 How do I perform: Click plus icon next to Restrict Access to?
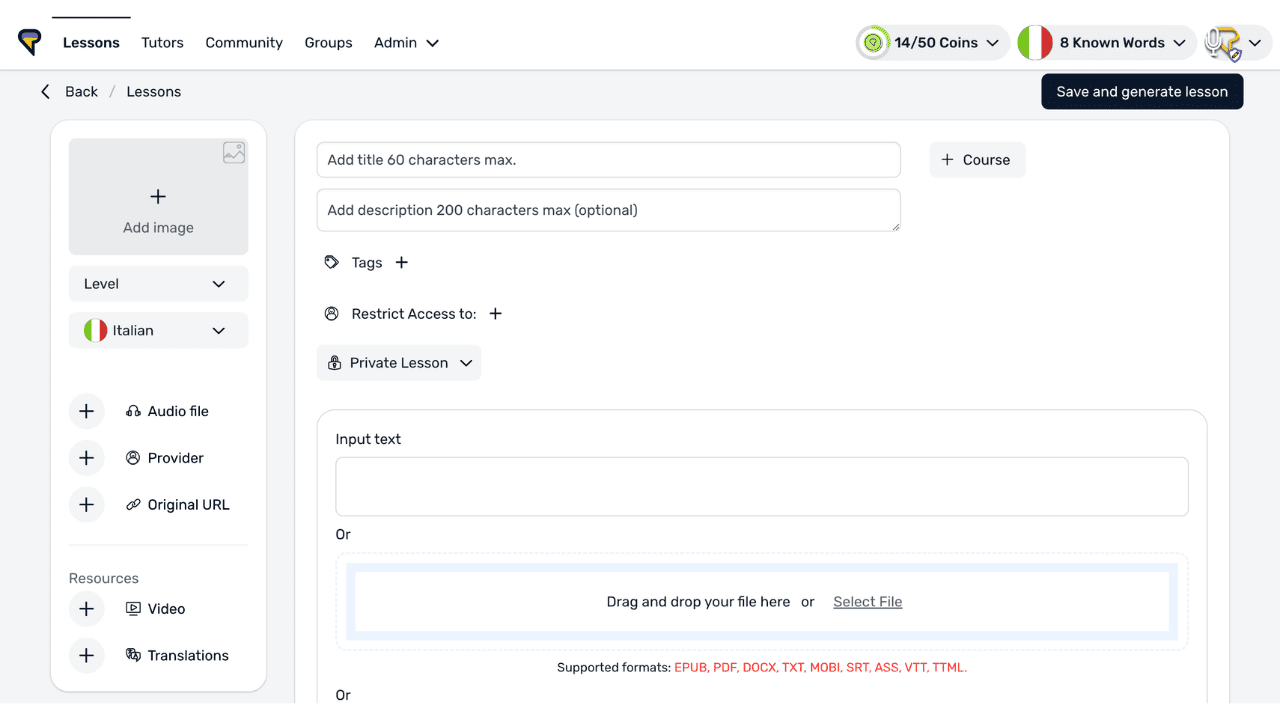(495, 314)
